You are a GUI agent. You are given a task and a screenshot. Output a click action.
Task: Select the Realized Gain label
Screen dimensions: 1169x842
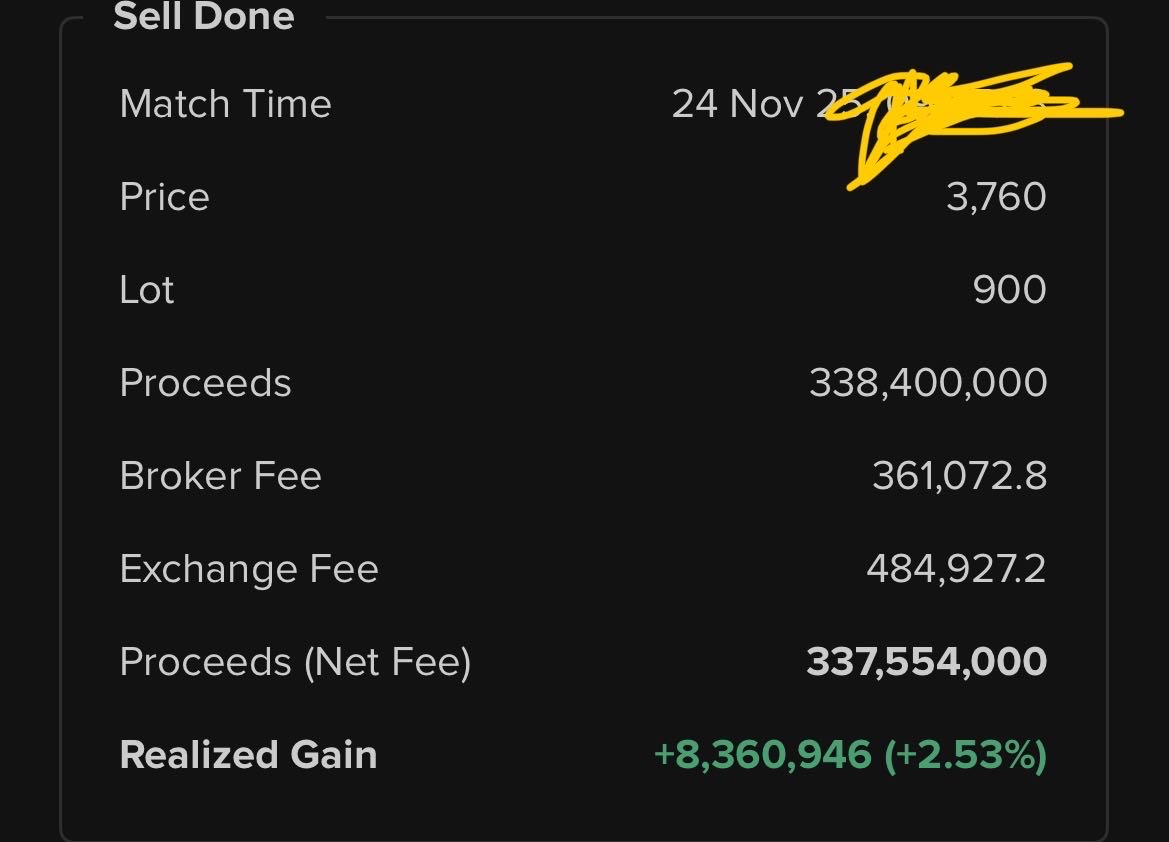[x=248, y=755]
